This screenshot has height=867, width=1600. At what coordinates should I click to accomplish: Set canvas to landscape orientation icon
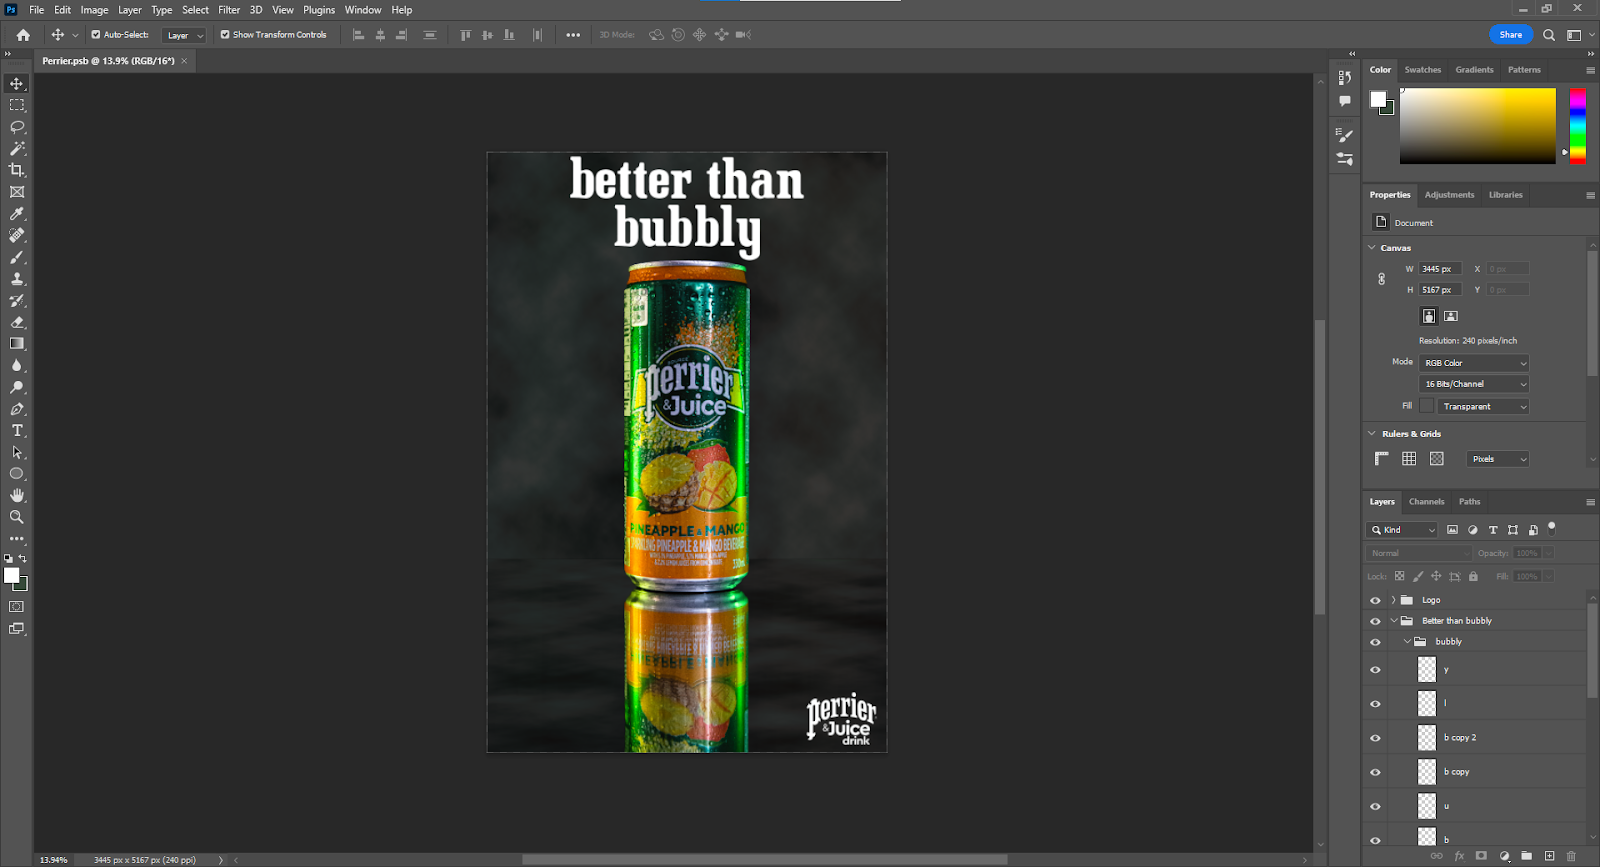tap(1451, 316)
